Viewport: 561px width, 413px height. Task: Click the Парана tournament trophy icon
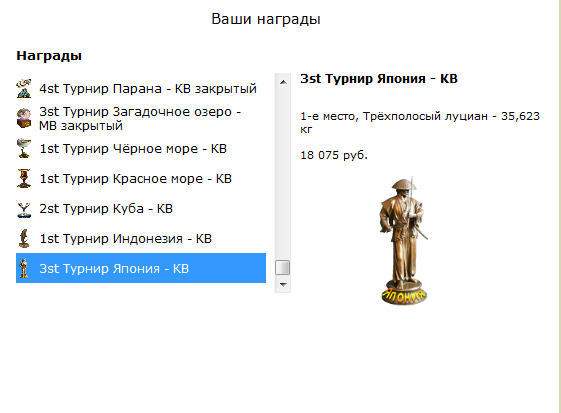pos(24,88)
